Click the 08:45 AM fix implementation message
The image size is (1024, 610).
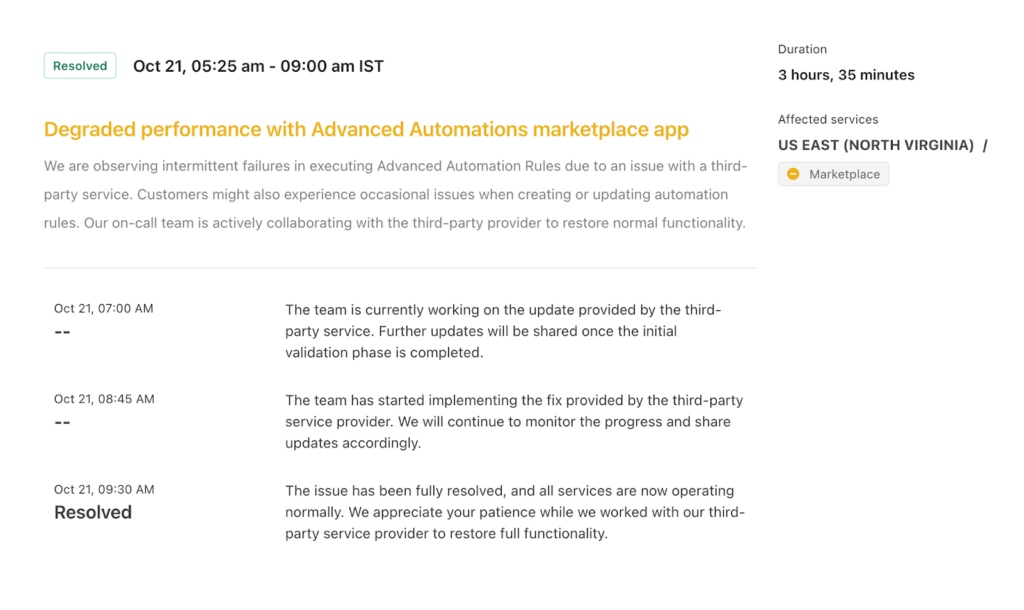[513, 421]
